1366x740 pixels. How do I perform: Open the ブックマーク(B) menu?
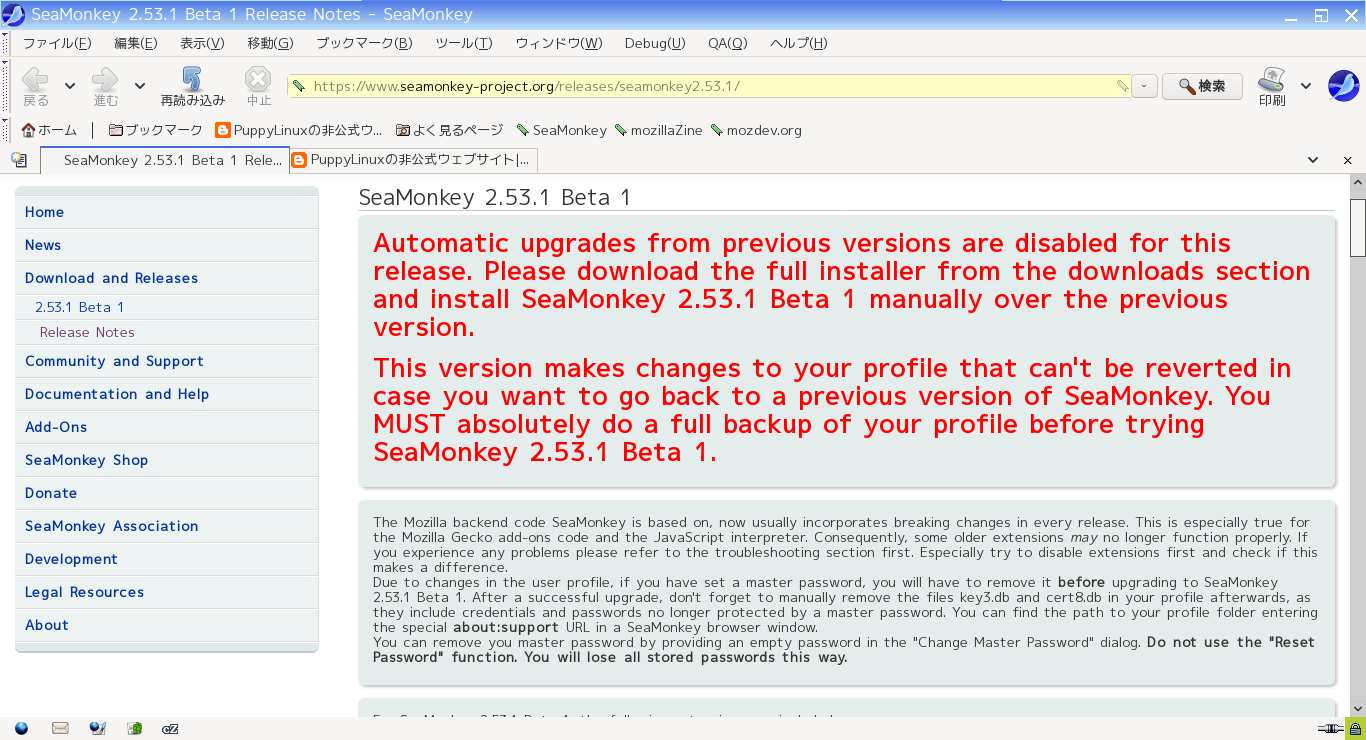(364, 43)
